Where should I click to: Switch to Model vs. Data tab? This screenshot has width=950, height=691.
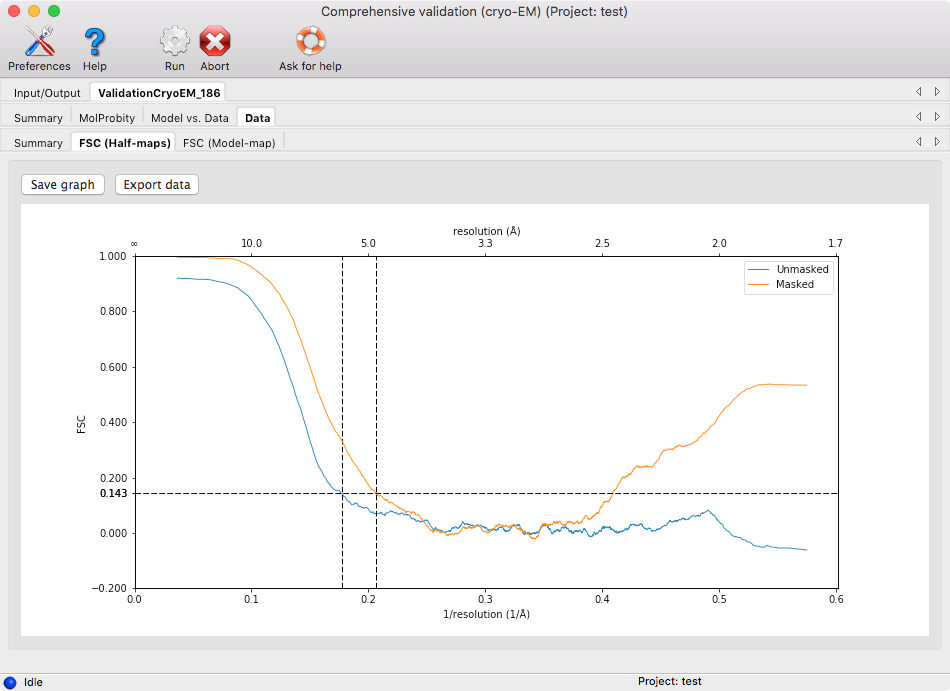(x=190, y=118)
